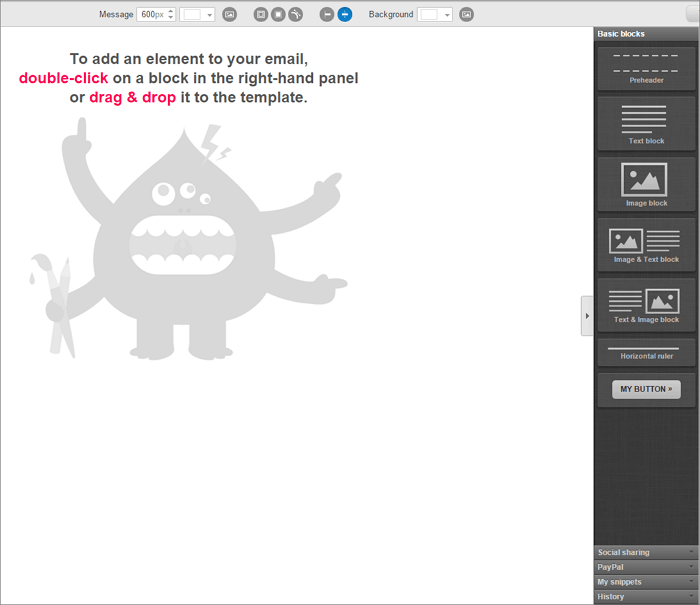Viewport: 700px width, 605px height.
Task: Click the Background color swatch
Action: click(x=429, y=15)
